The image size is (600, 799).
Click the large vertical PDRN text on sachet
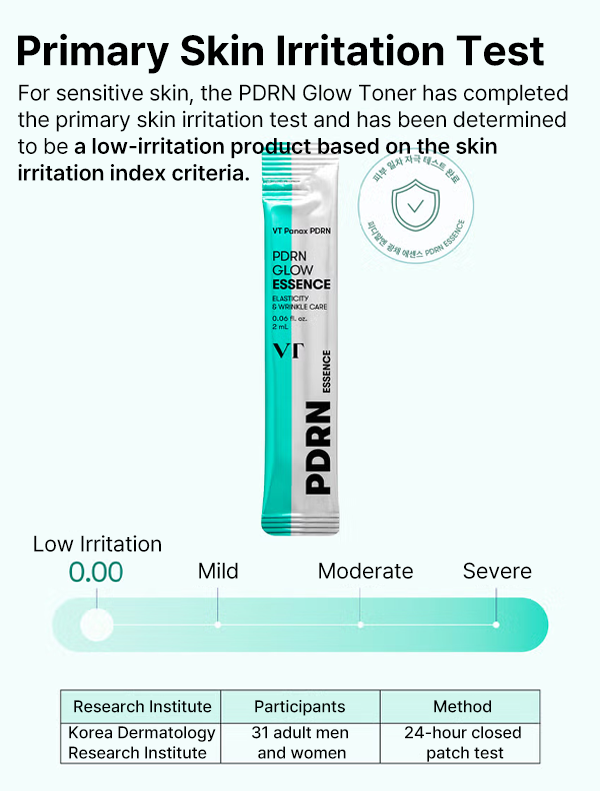point(318,448)
